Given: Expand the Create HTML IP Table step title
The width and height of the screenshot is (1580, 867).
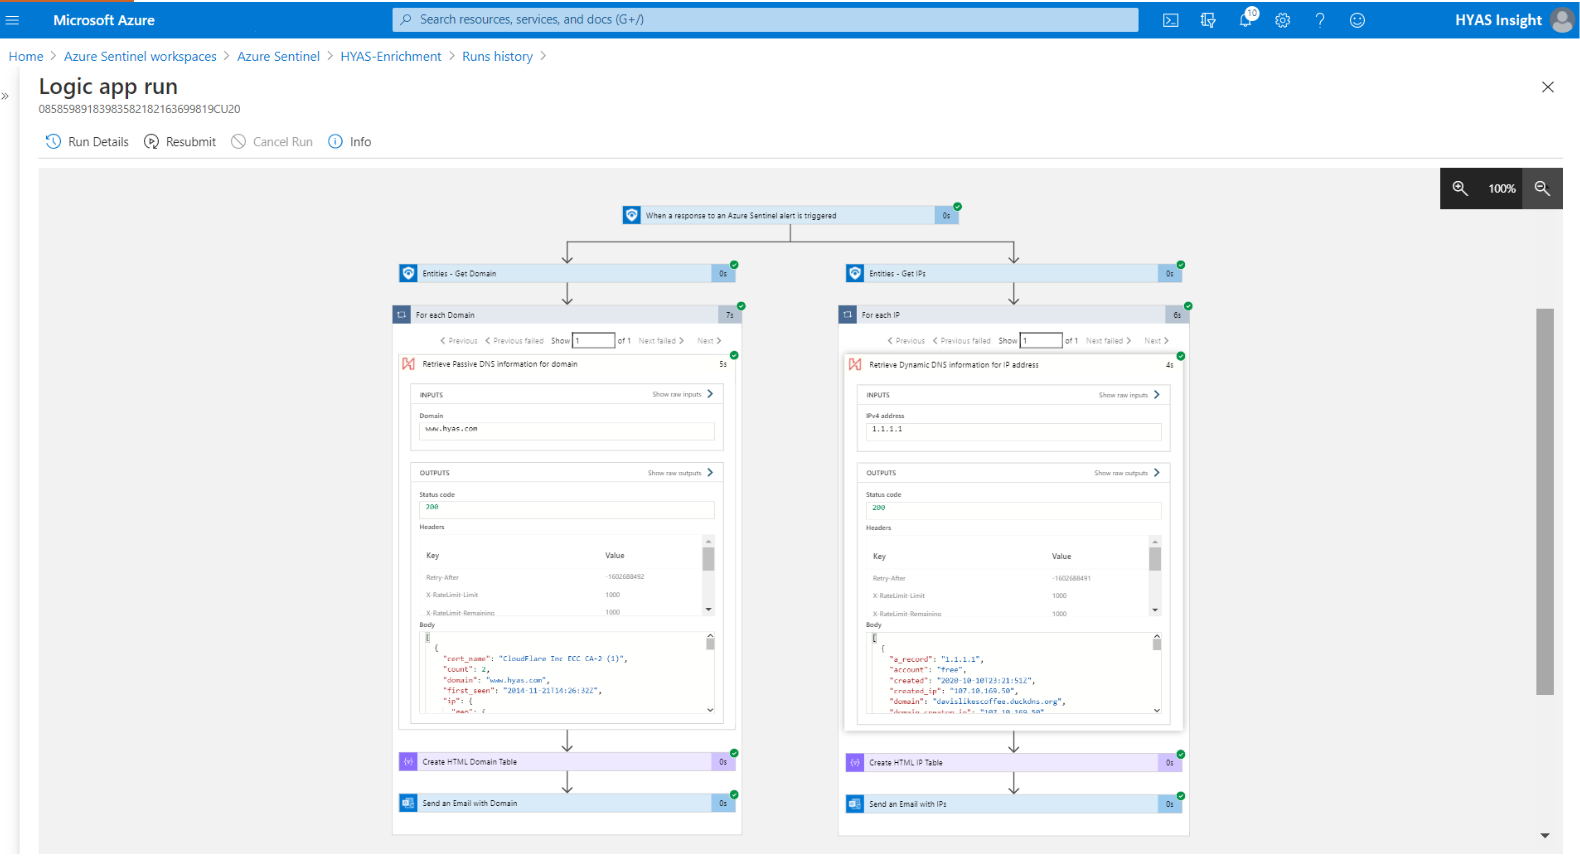Looking at the screenshot, I should [906, 763].
